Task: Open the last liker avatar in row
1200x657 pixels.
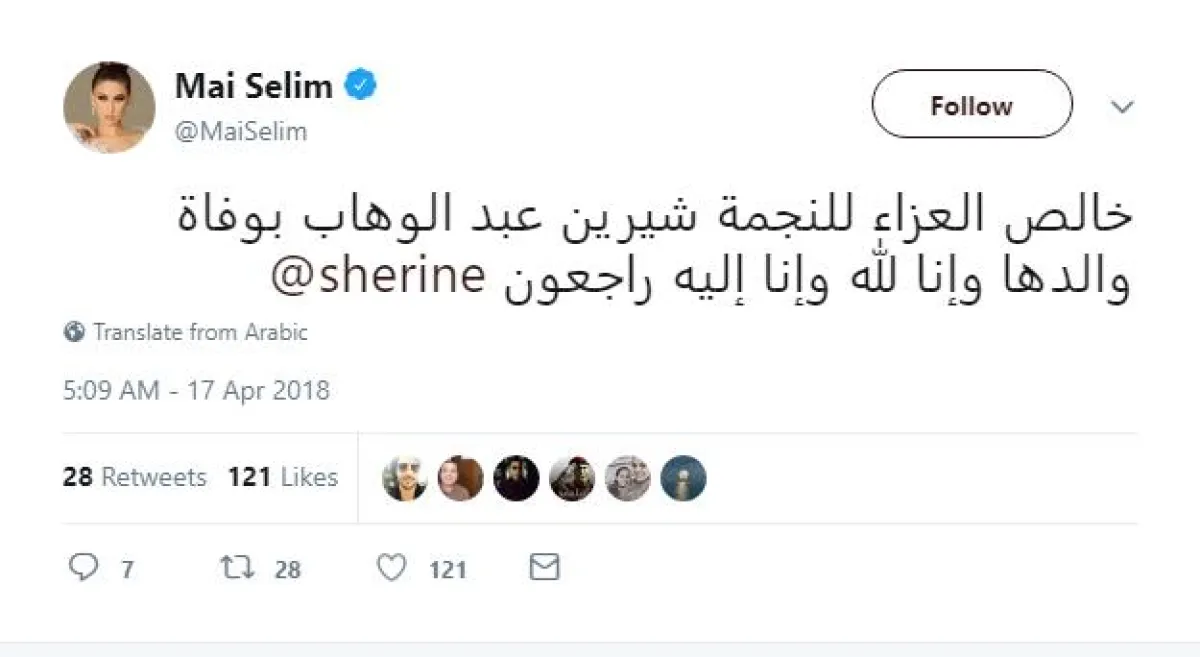Action: point(684,478)
